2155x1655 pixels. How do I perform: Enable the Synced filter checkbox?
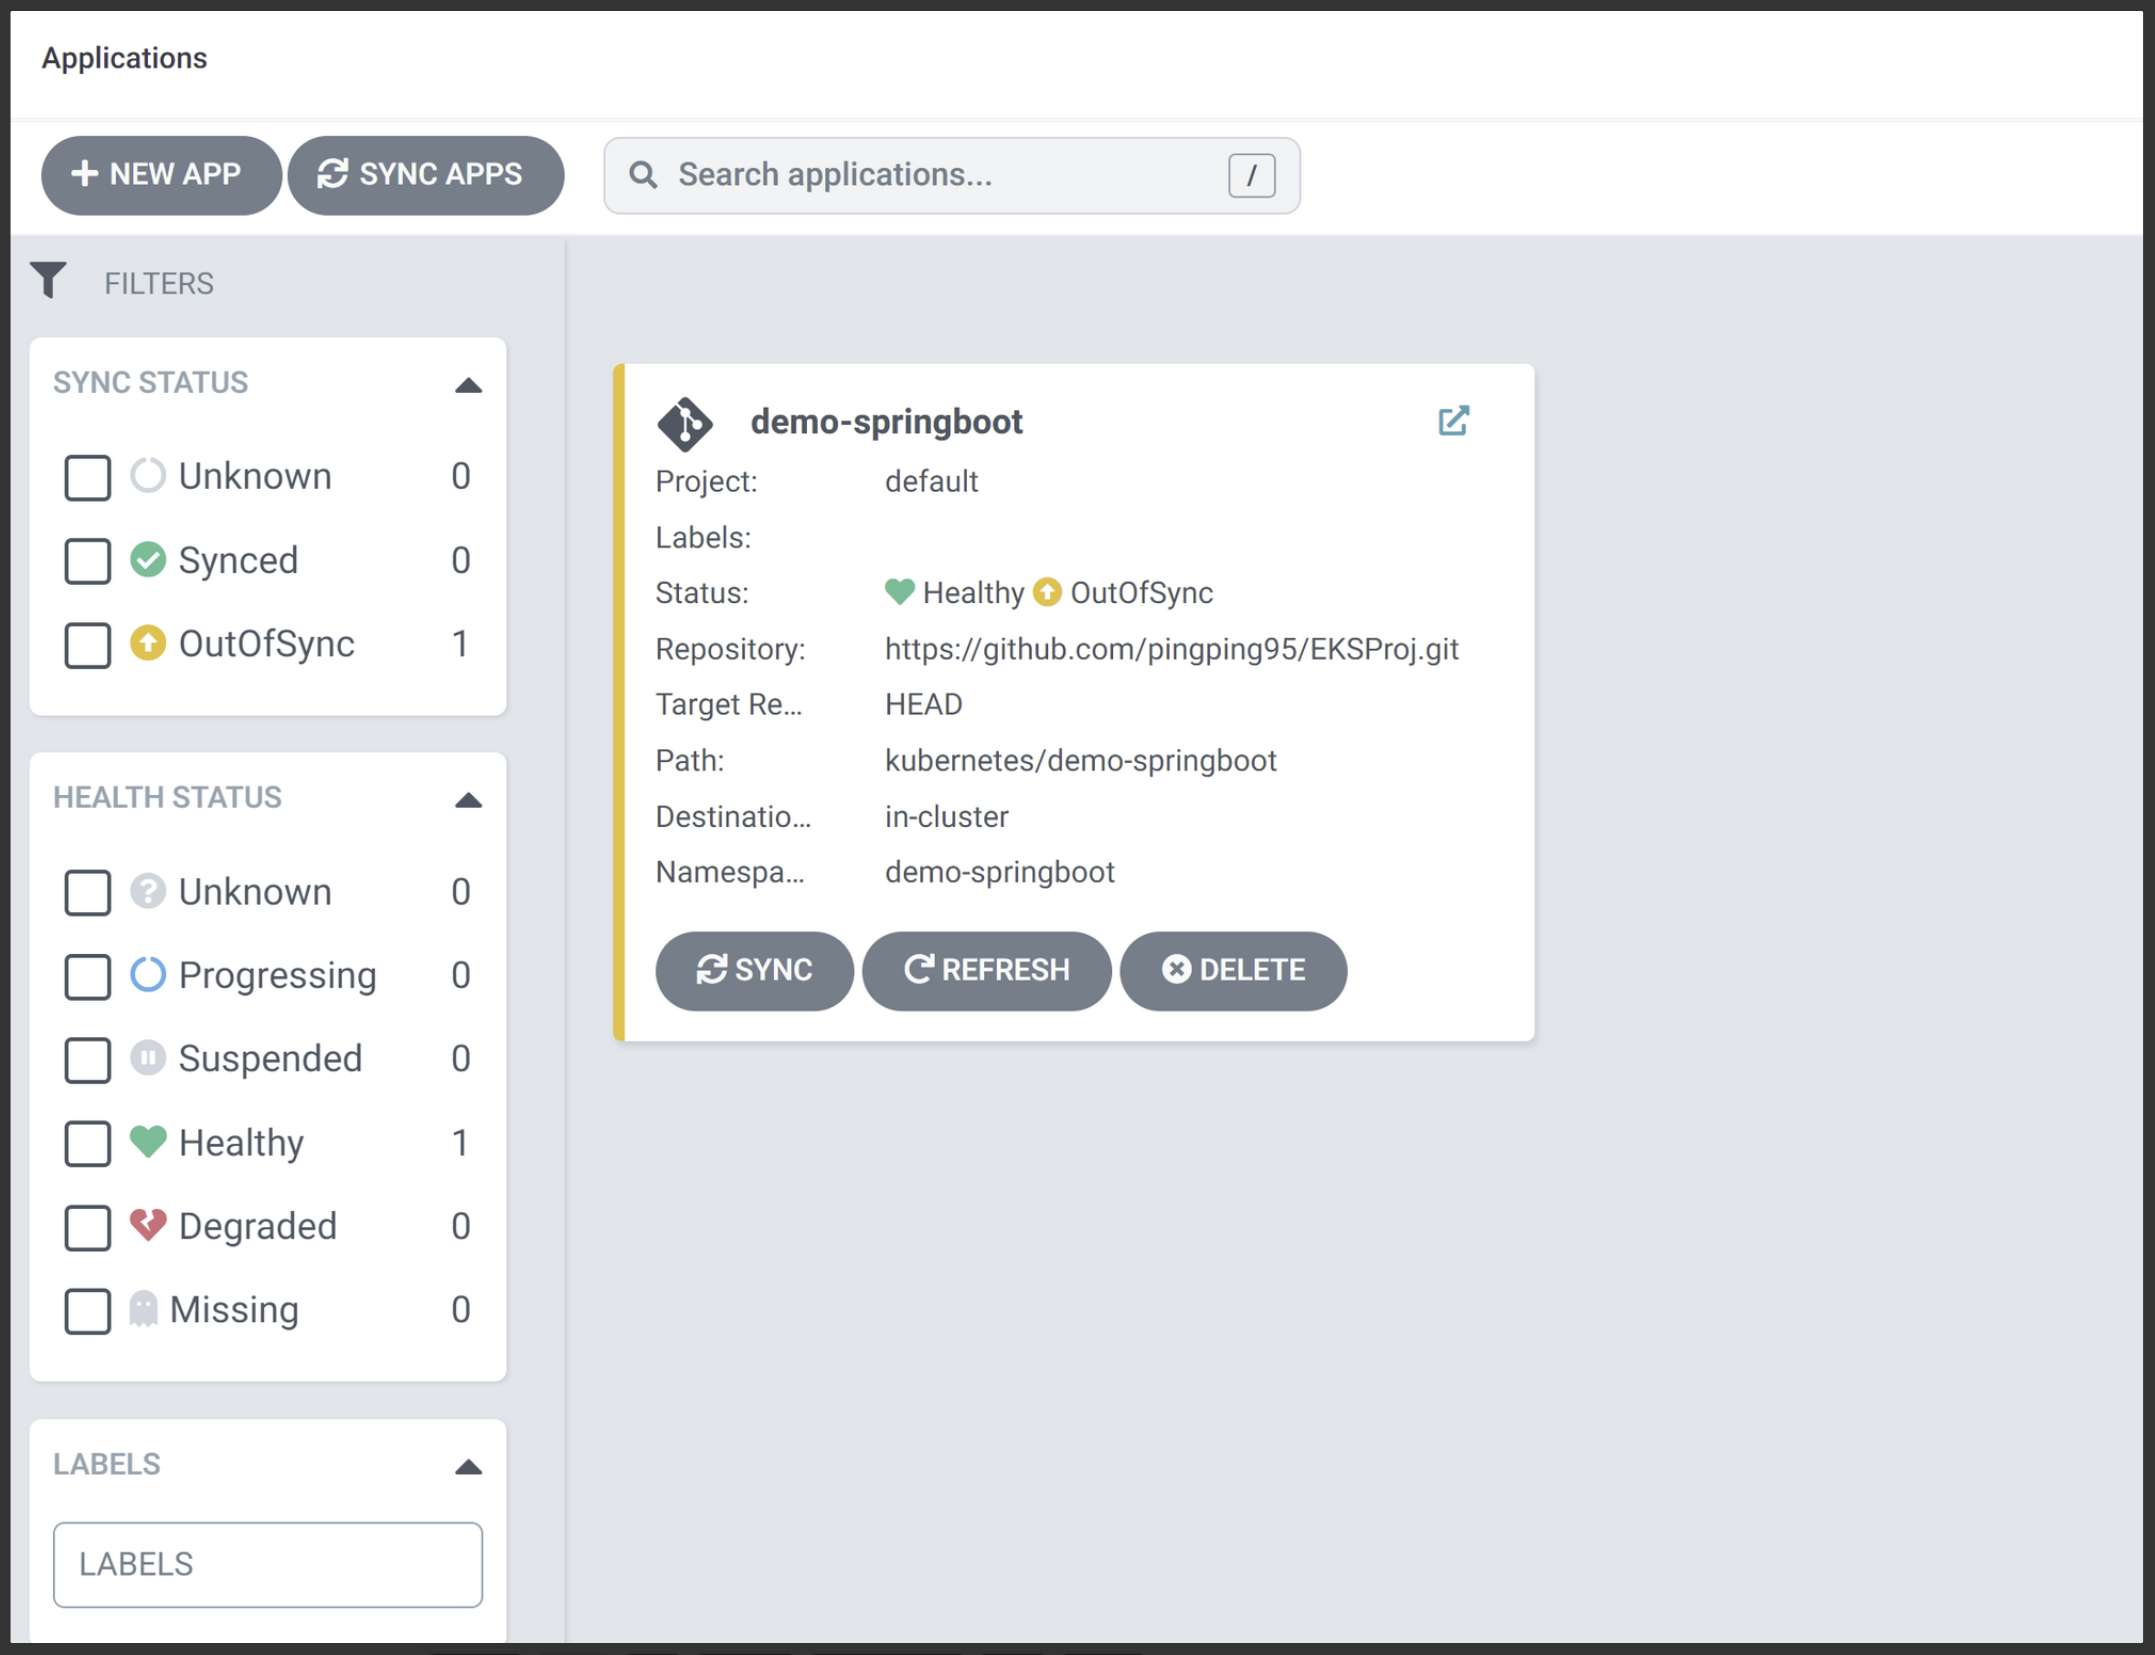[x=88, y=561]
